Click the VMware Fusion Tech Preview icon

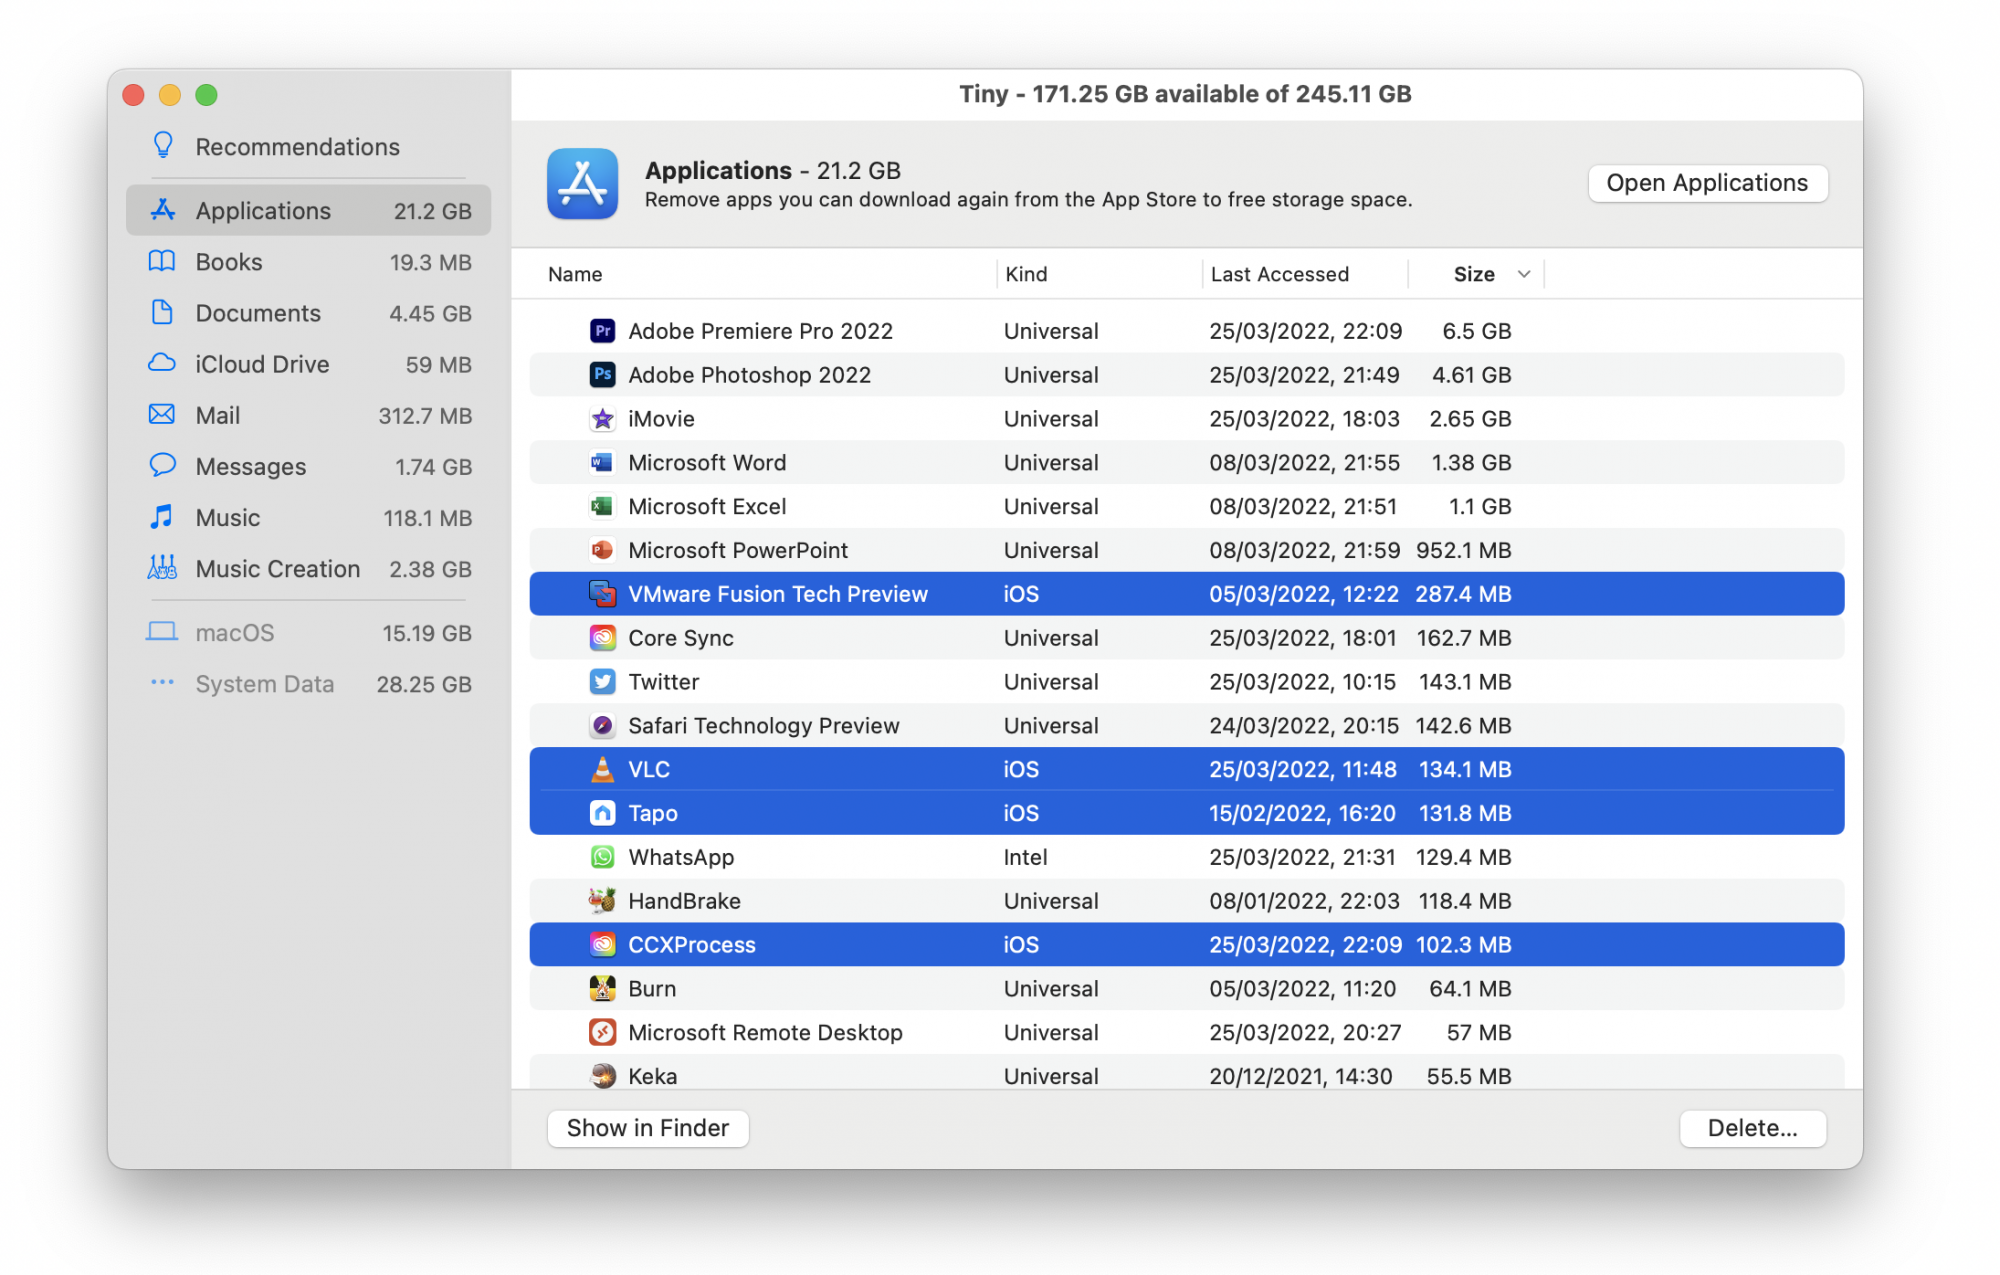pyautogui.click(x=602, y=594)
